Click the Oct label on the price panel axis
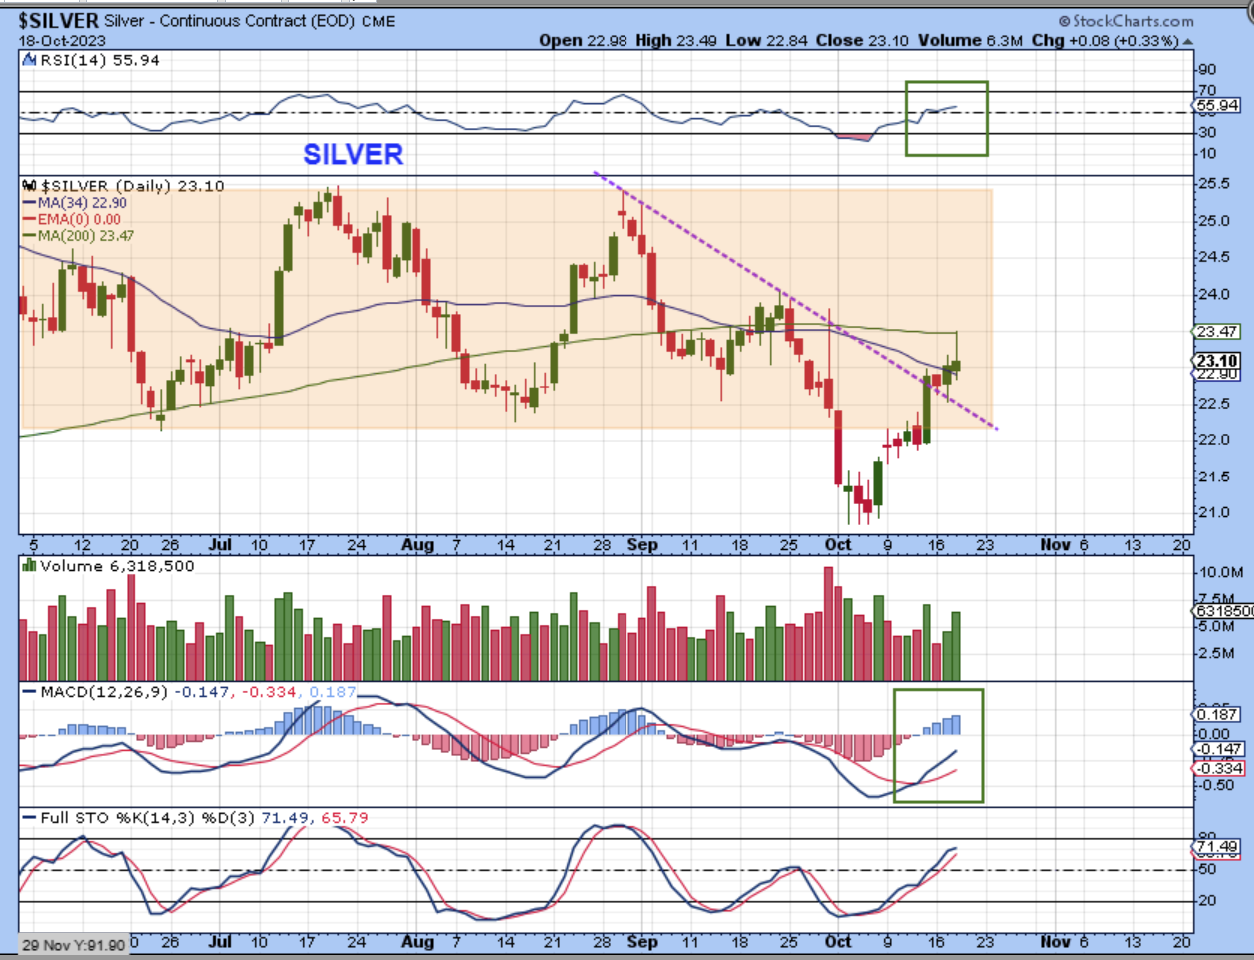The width and height of the screenshot is (1254, 960). pyautogui.click(x=838, y=545)
